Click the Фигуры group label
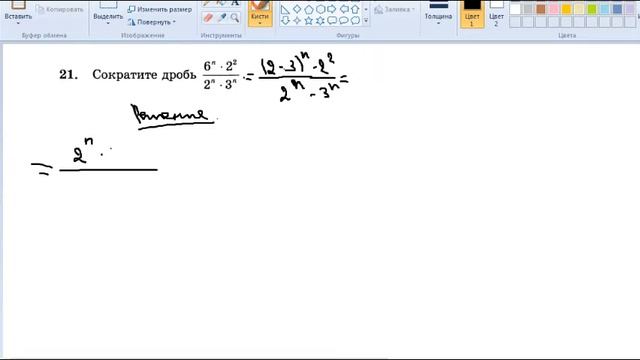 click(348, 36)
